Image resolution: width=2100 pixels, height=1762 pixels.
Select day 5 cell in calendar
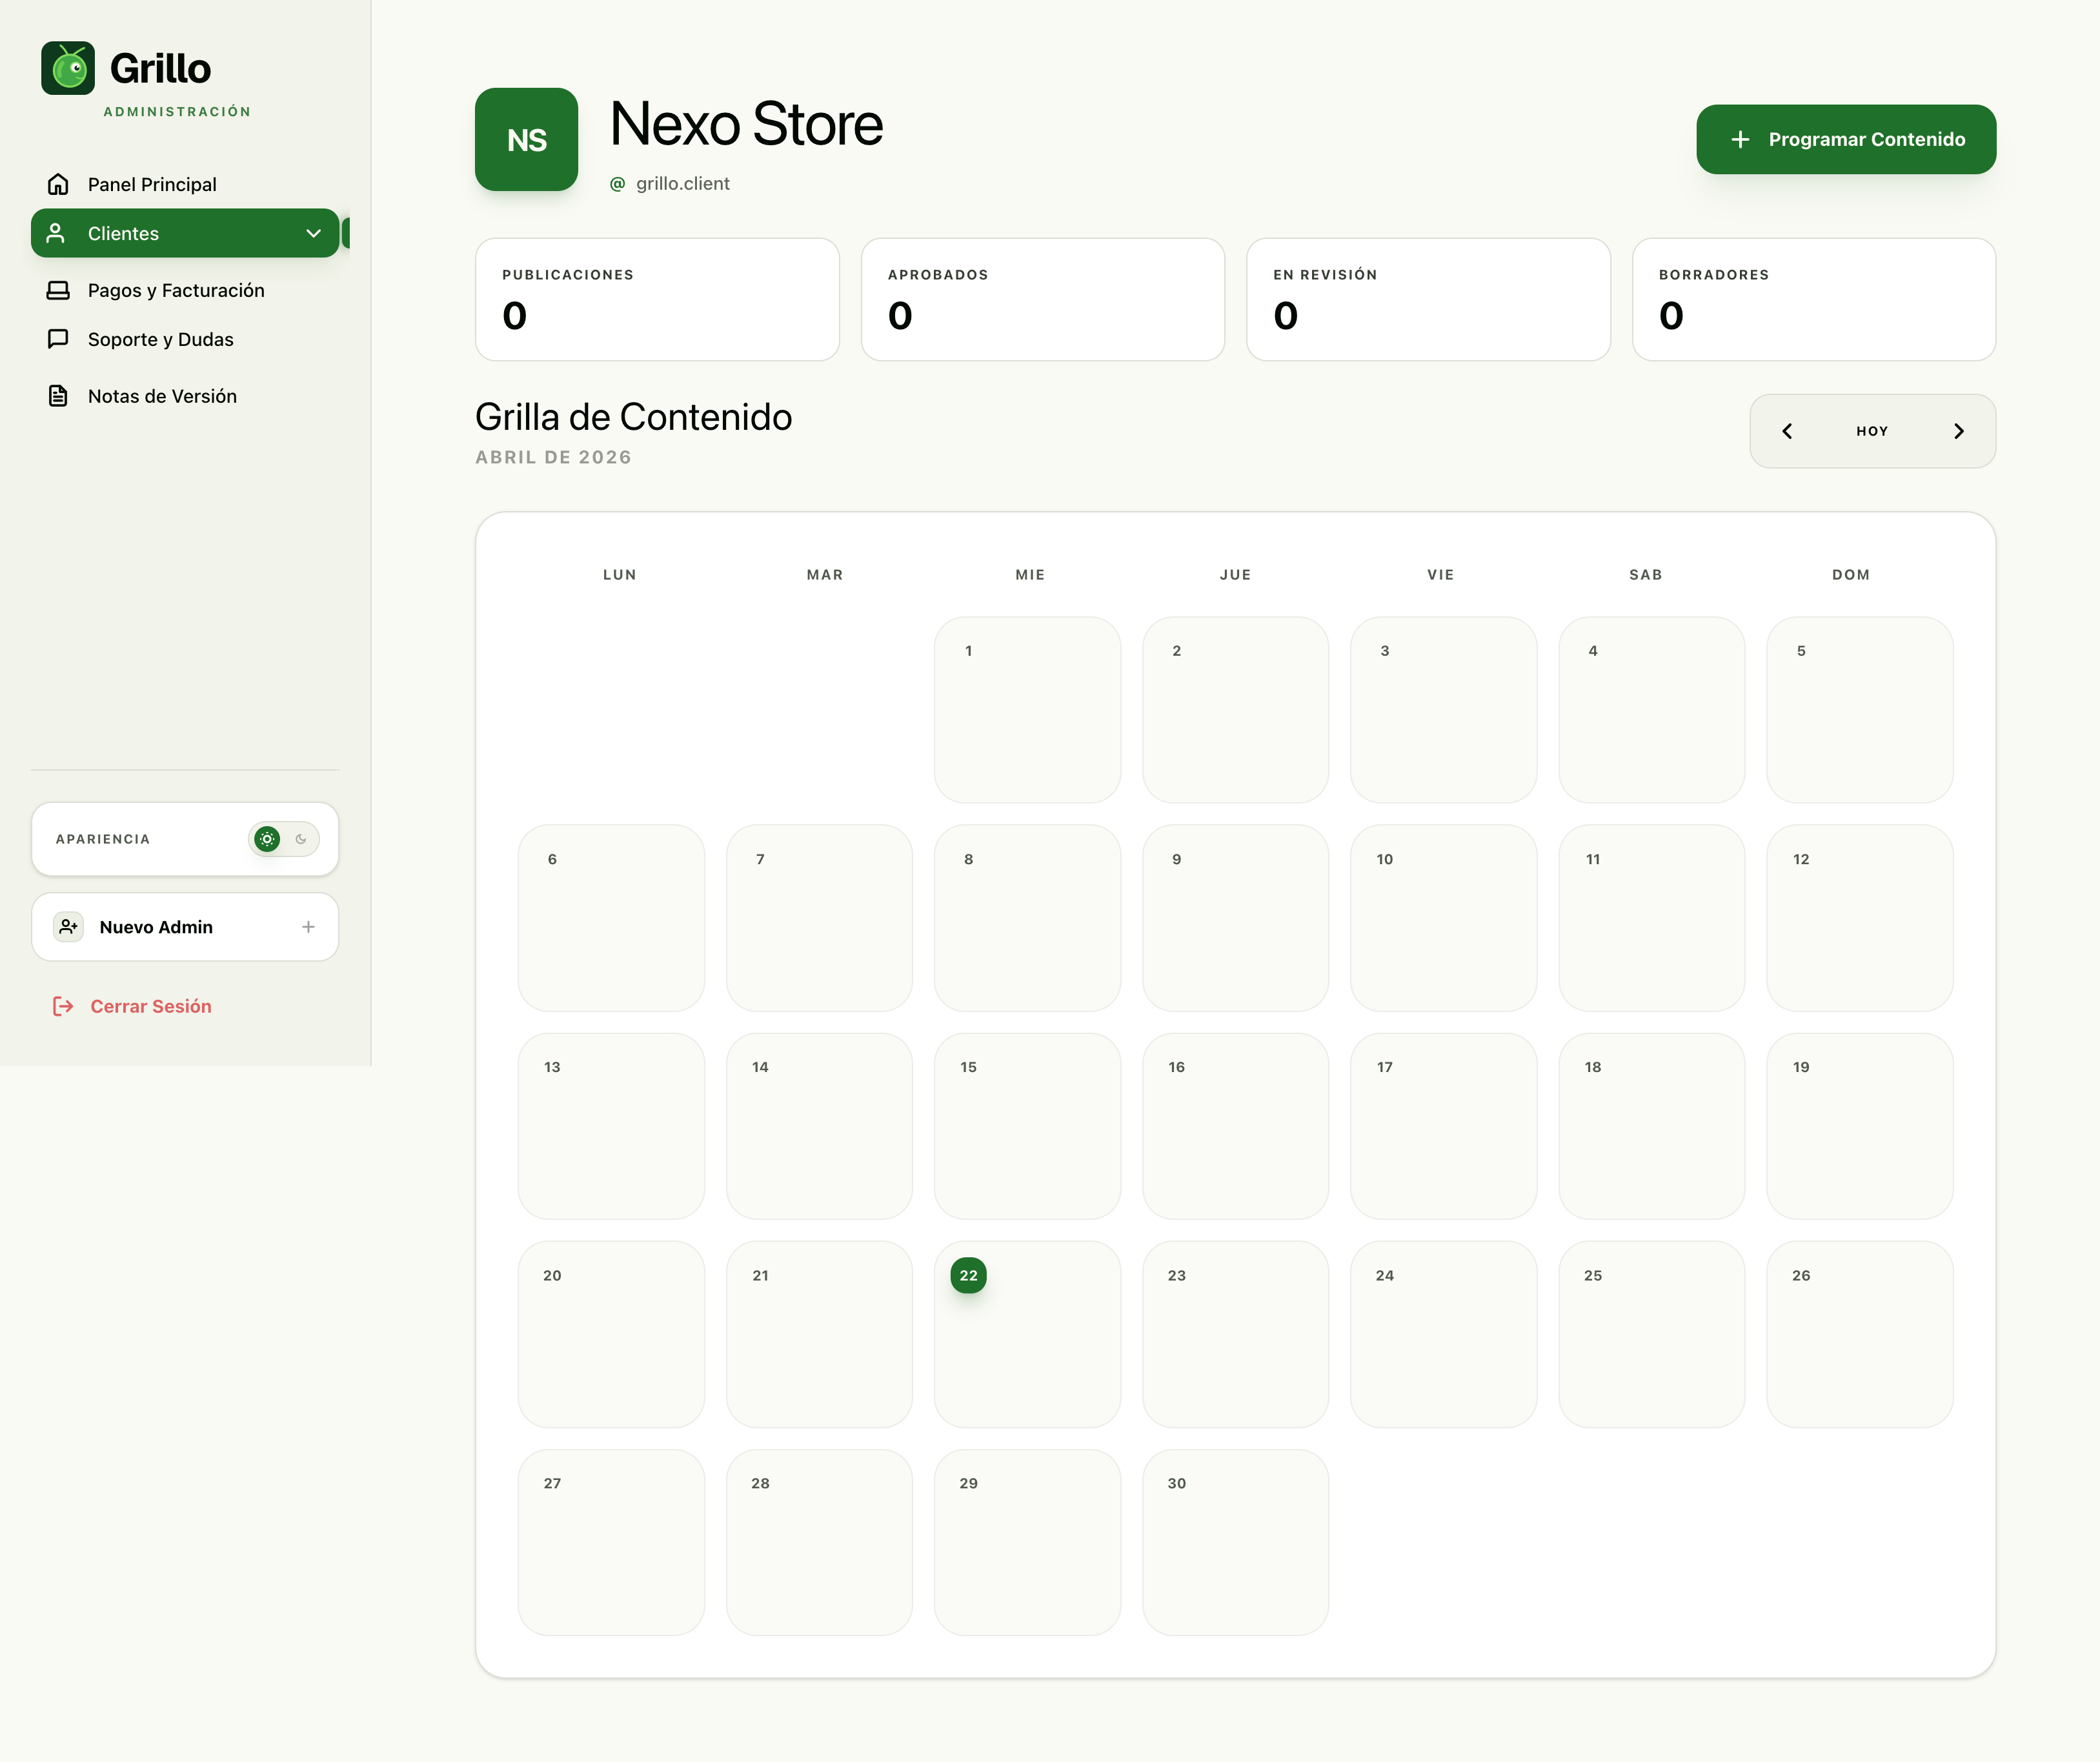(x=1860, y=710)
